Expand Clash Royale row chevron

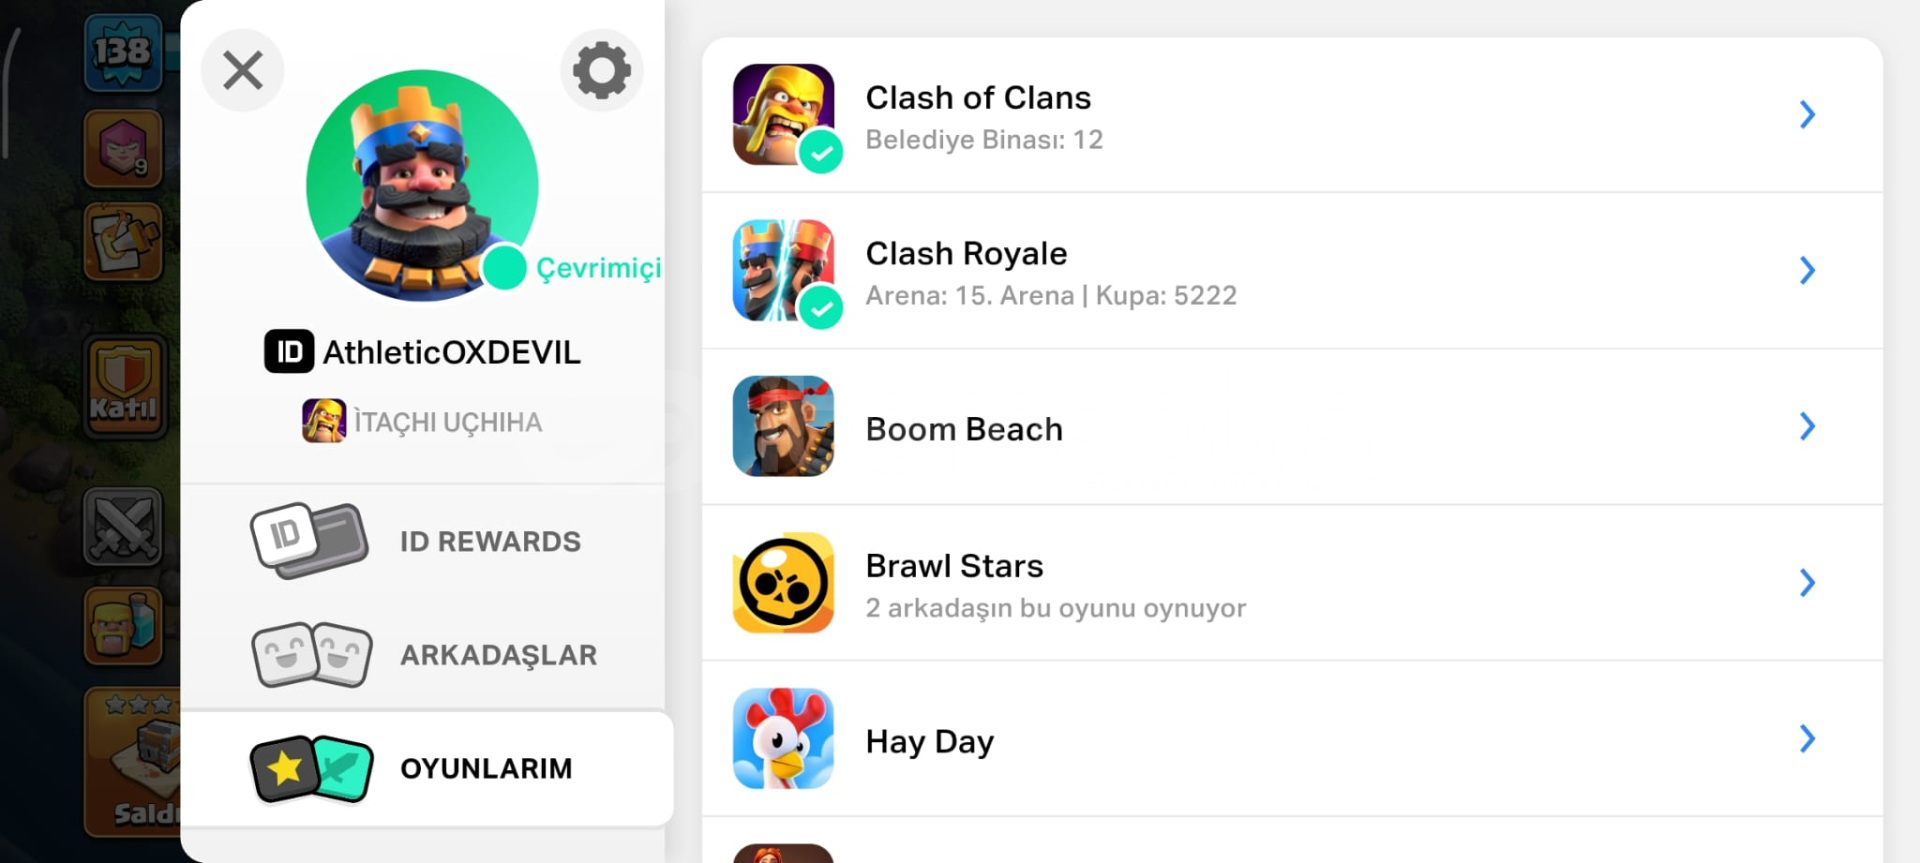(x=1807, y=270)
